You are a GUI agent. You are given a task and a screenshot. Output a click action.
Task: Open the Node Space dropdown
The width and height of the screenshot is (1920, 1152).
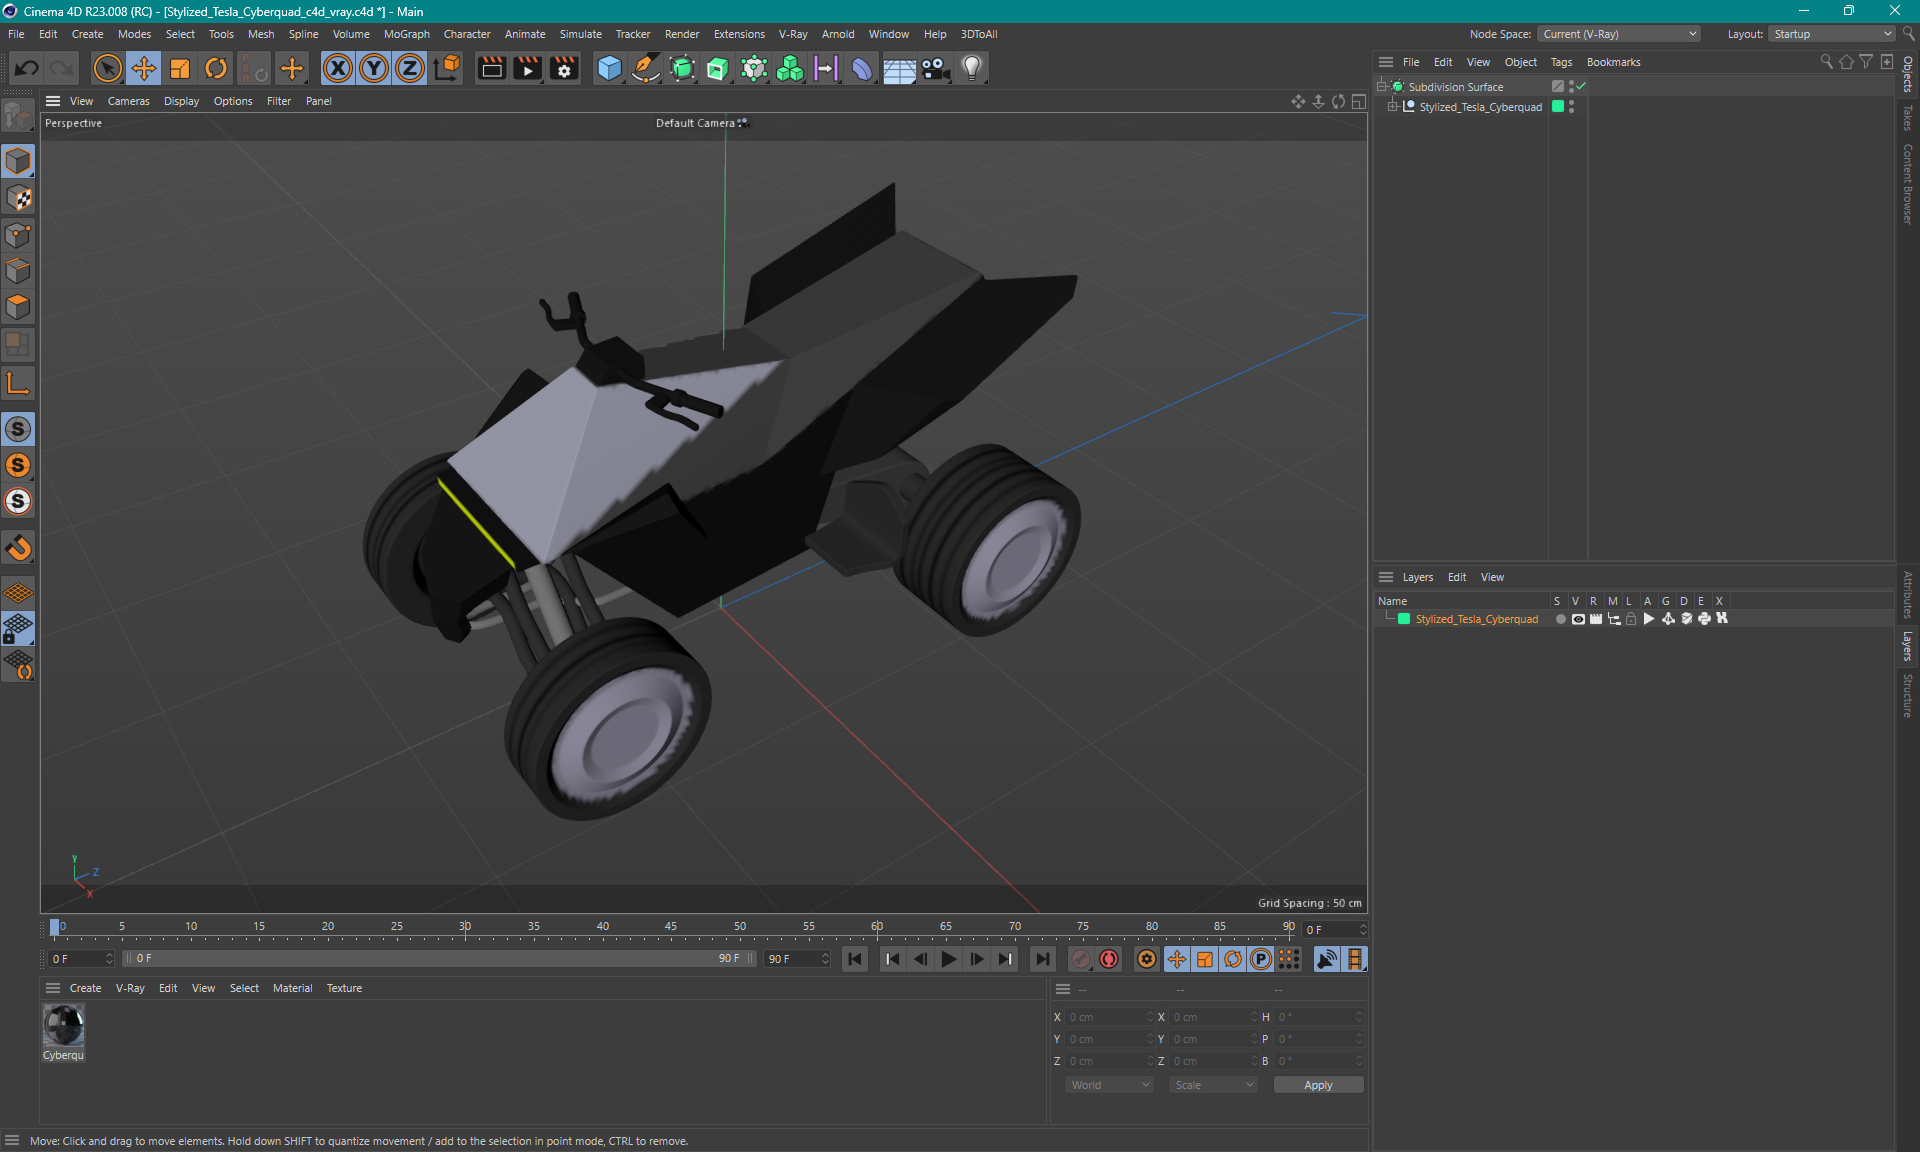point(1618,34)
